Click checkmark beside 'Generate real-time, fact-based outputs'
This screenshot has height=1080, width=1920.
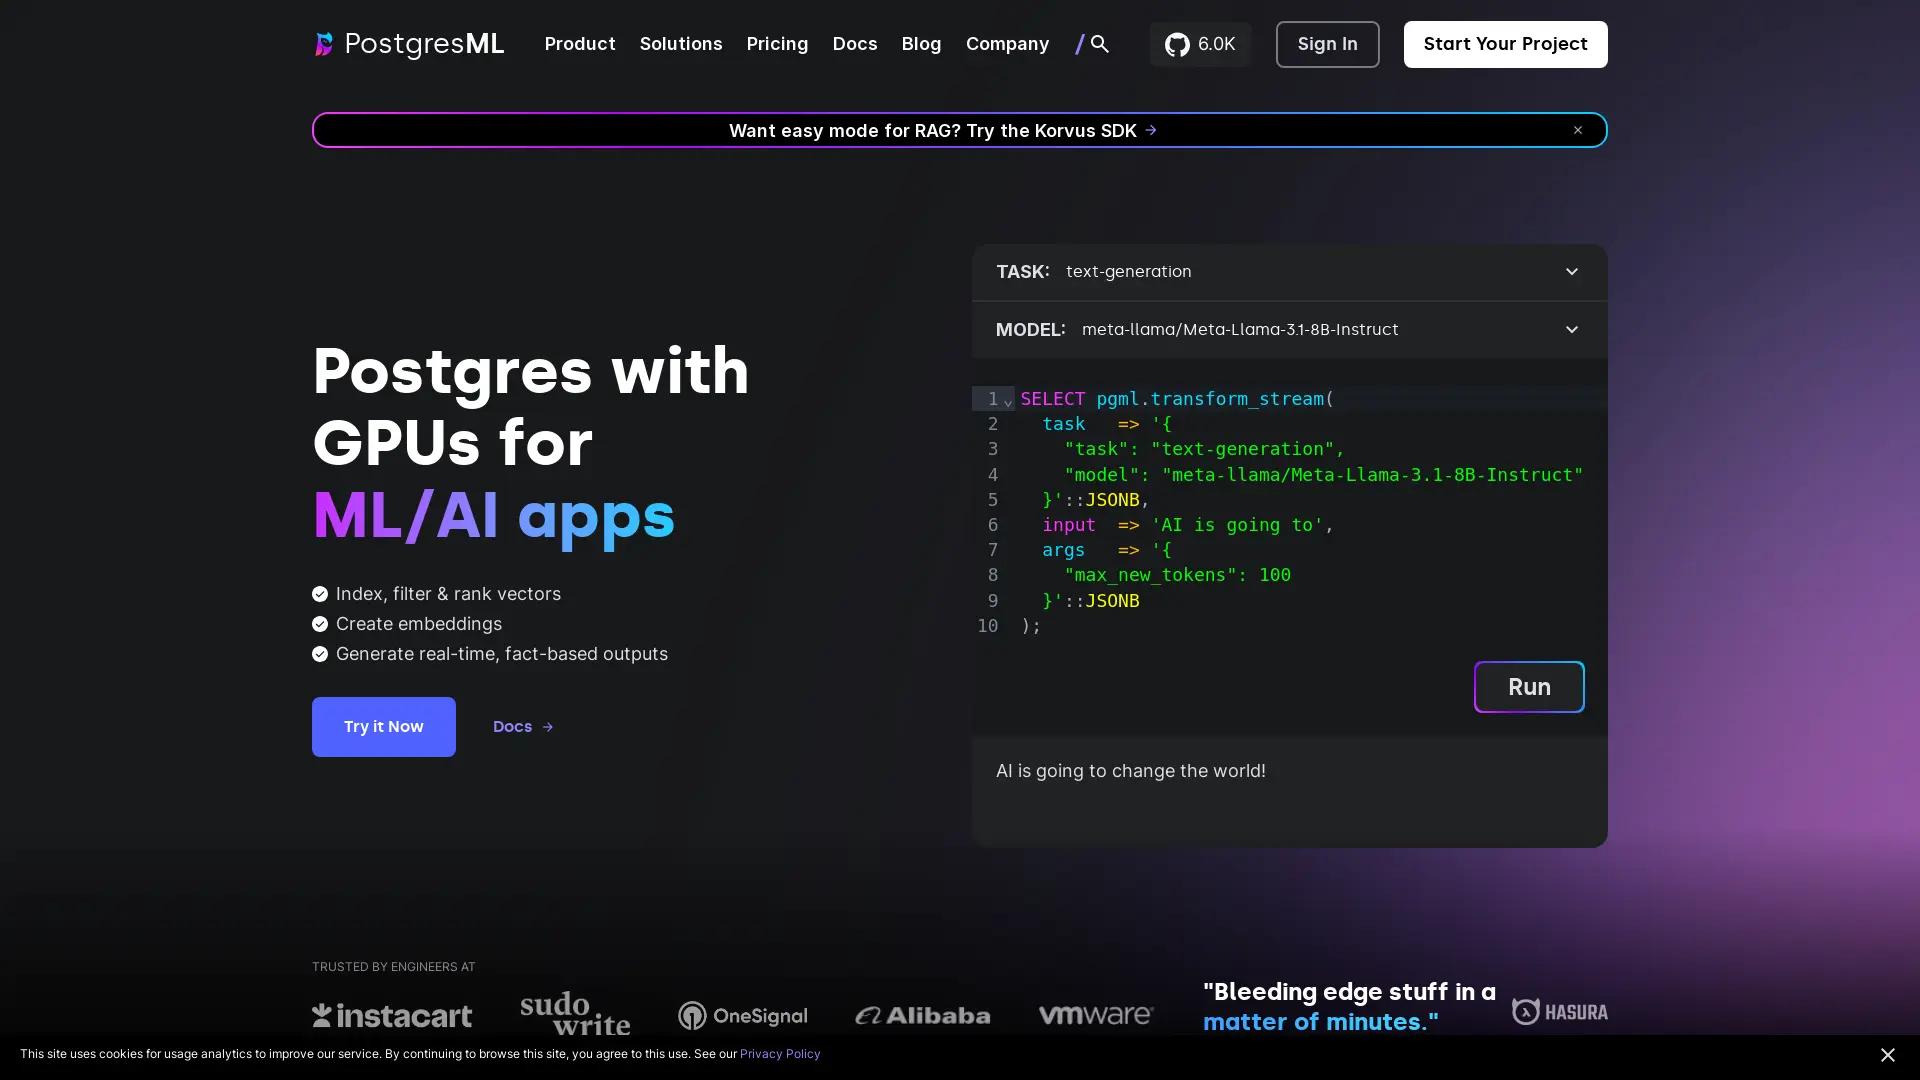pyautogui.click(x=320, y=653)
